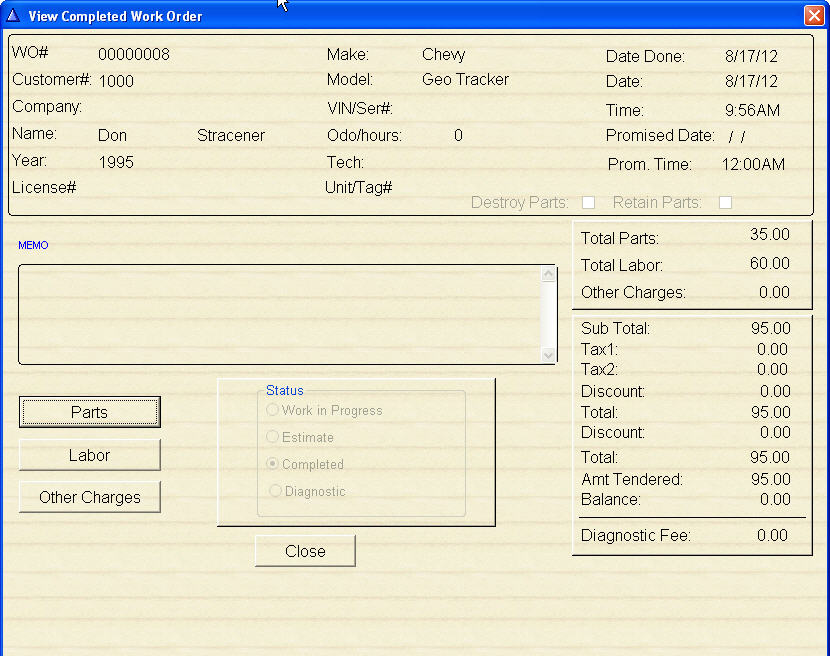Screen dimensions: 830x656
Task: Select the Completed status radio button
Action: pyautogui.click(x=274, y=464)
